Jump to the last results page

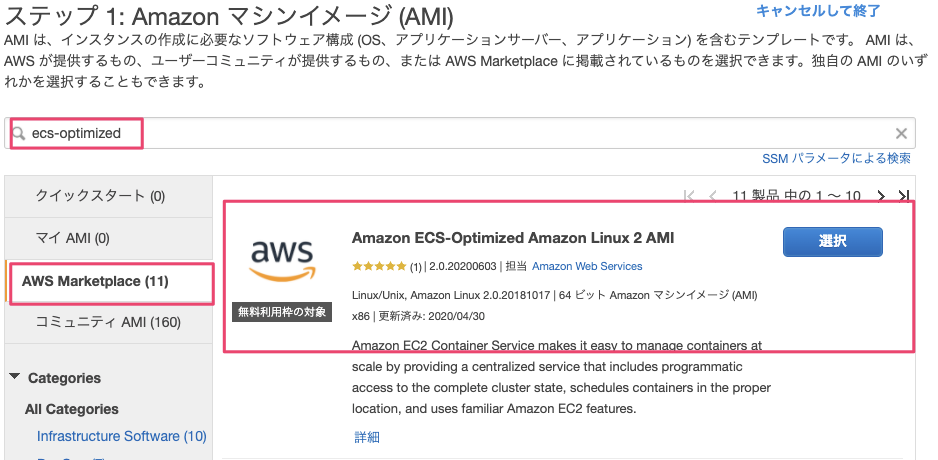(x=904, y=196)
